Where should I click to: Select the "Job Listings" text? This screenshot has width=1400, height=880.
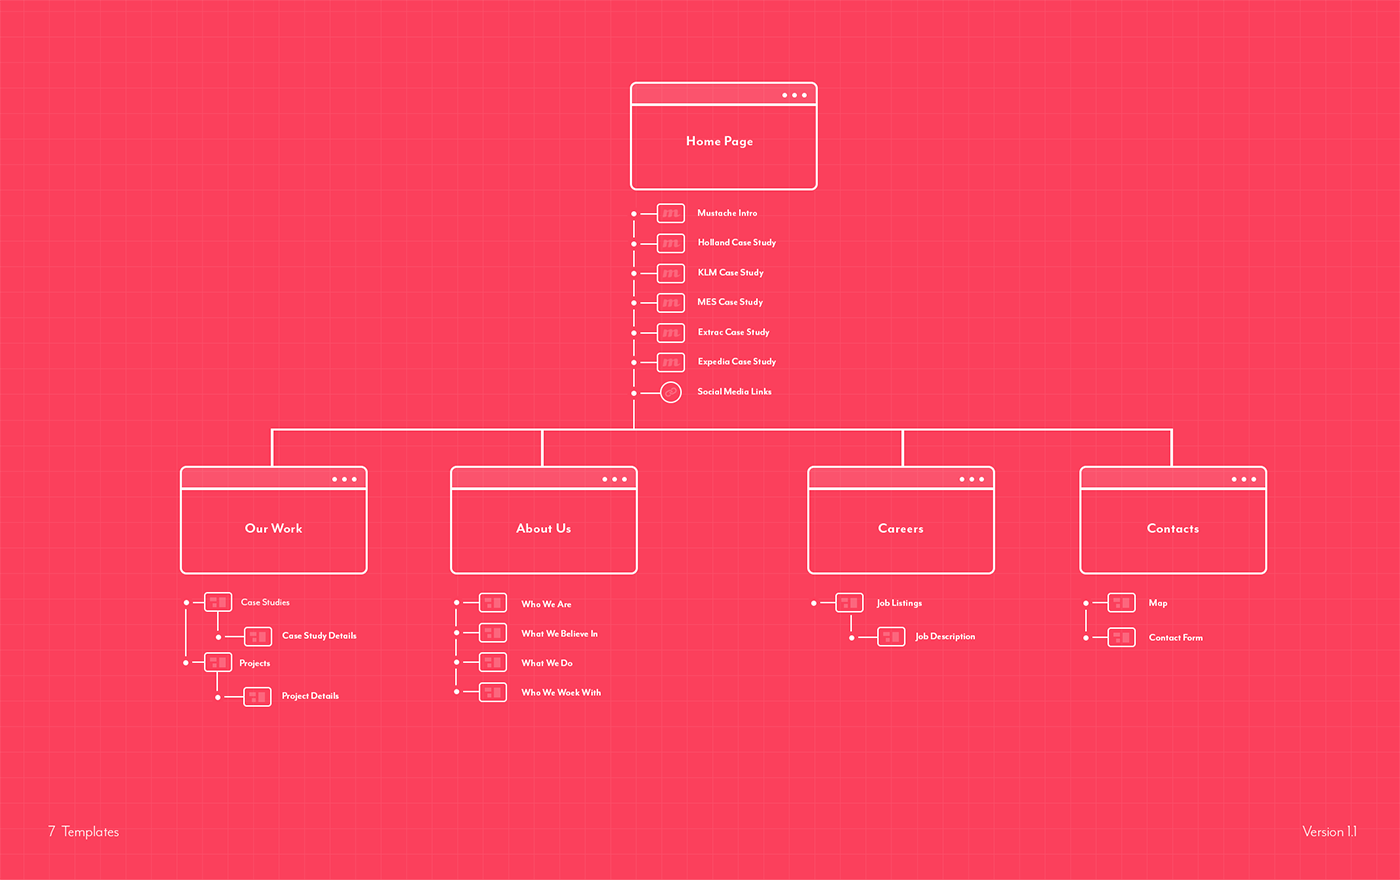coord(900,603)
